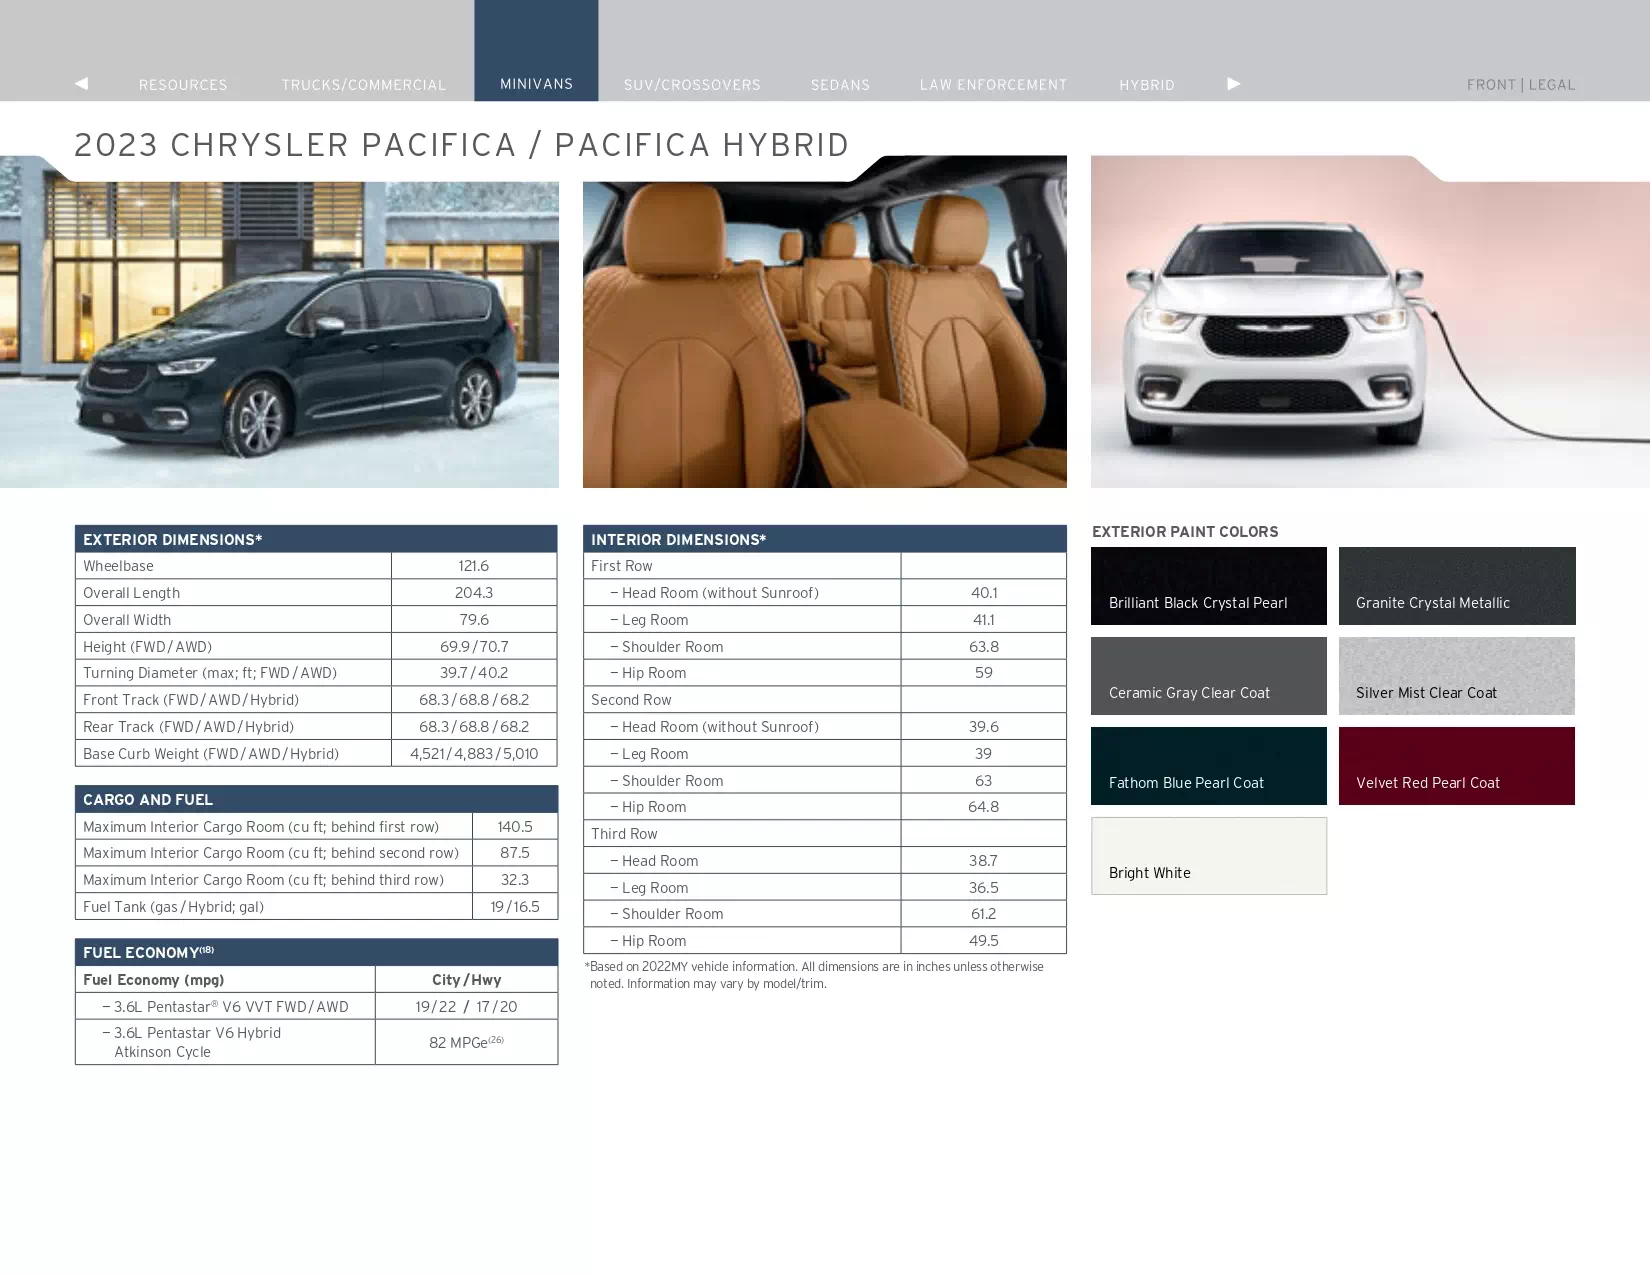Click the Second Row label
Image resolution: width=1650 pixels, height=1275 pixels.
coord(631,700)
